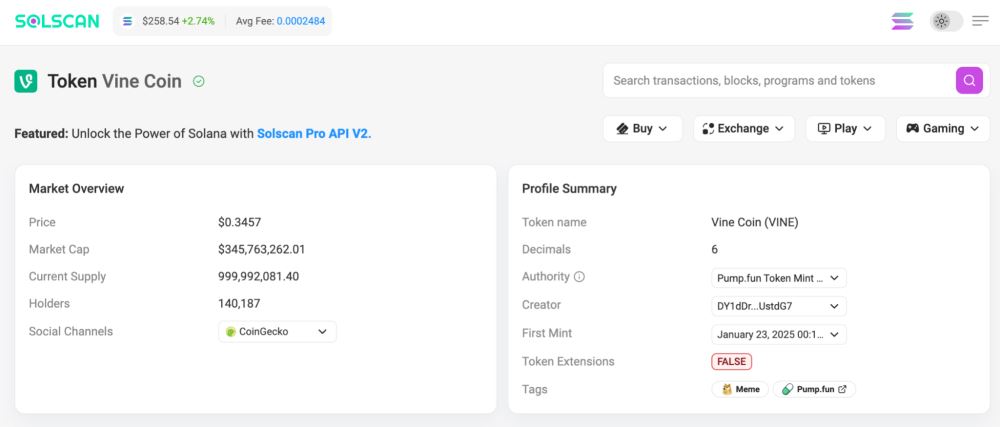The image size is (1000, 427).
Task: Expand the Pump.fun Token Mint authority dropdown
Action: pos(779,278)
